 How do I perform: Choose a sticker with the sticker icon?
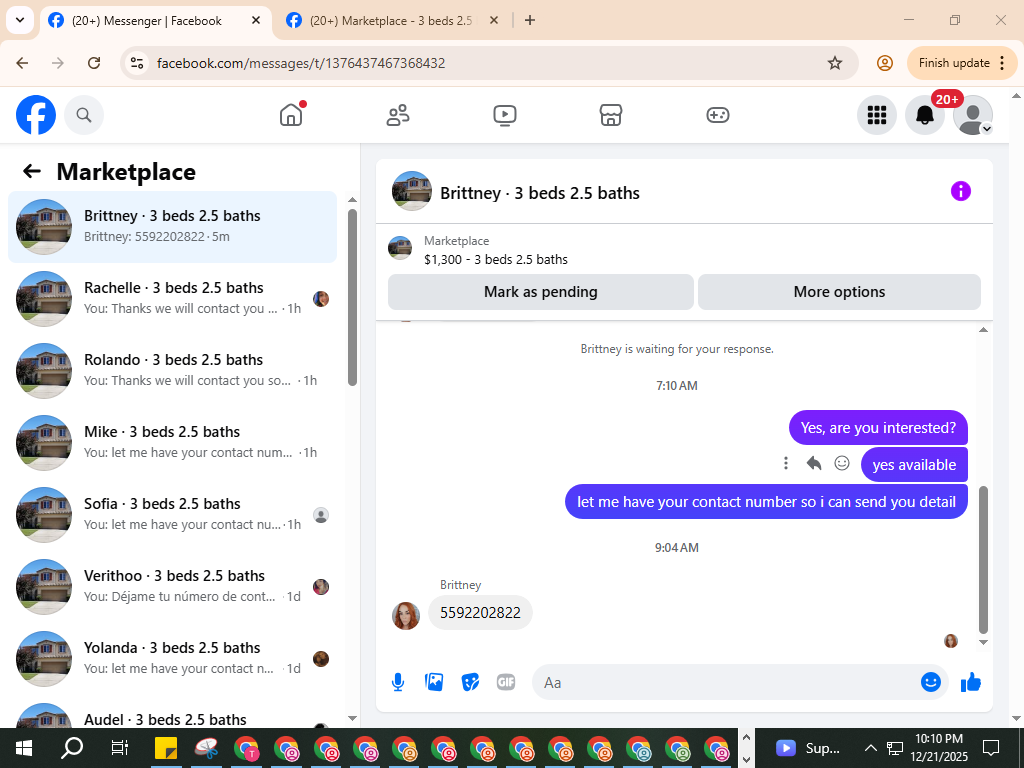470,682
